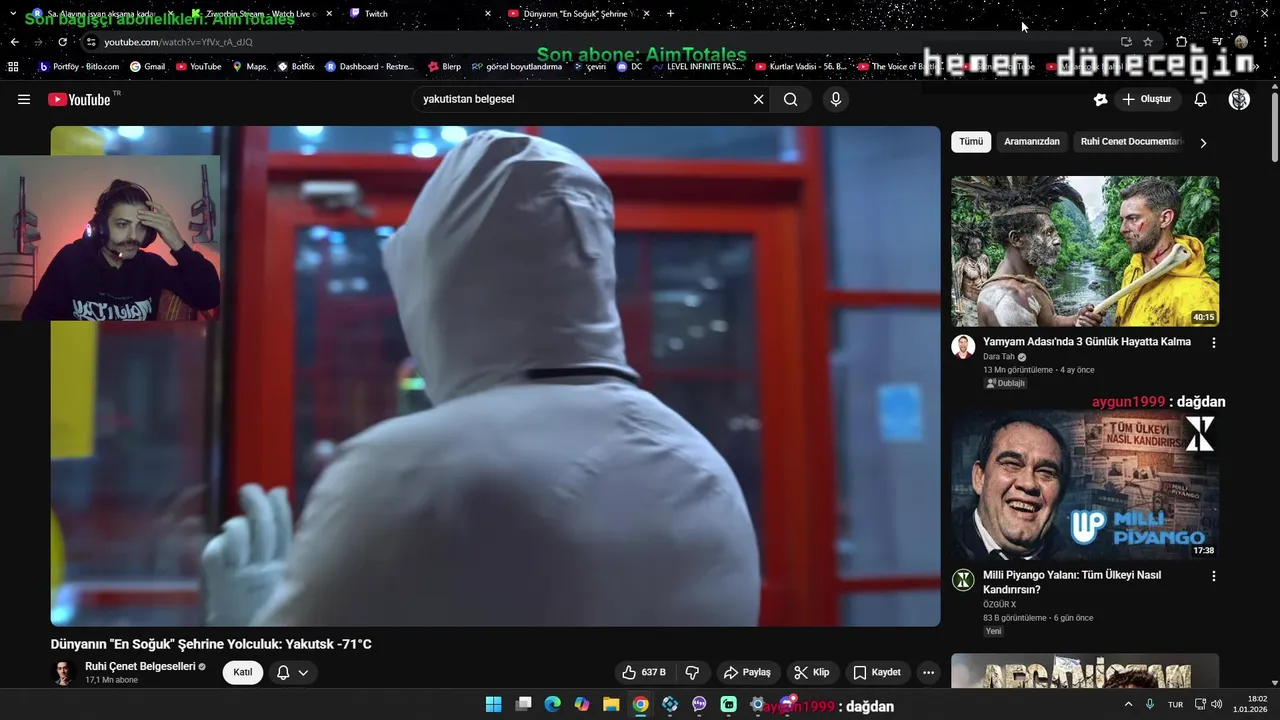
Task: Dislike the video
Action: pyautogui.click(x=692, y=672)
